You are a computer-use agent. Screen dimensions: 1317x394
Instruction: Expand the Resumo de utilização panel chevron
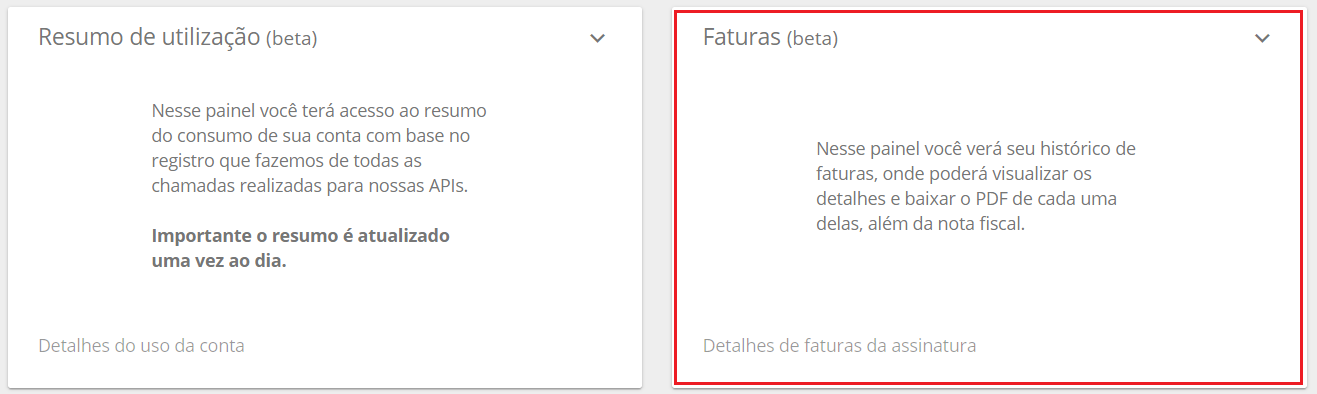[597, 39]
